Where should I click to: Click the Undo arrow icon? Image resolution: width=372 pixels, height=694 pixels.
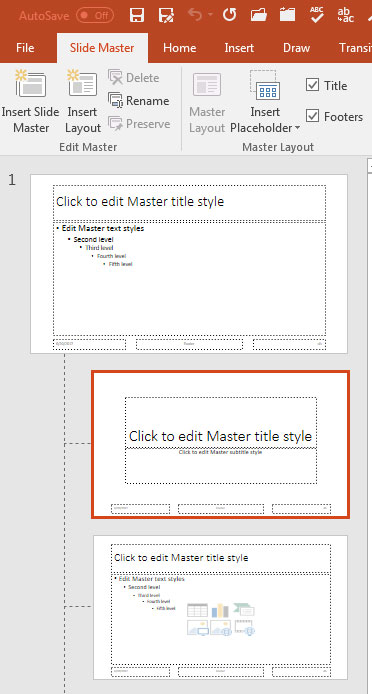click(195, 15)
